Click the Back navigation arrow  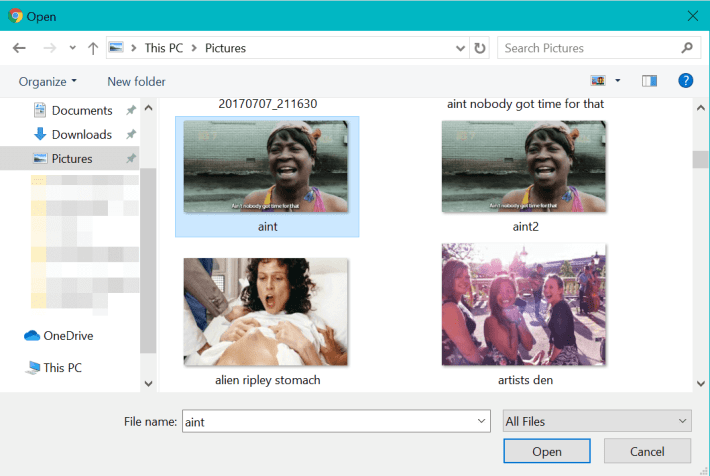click(19, 48)
